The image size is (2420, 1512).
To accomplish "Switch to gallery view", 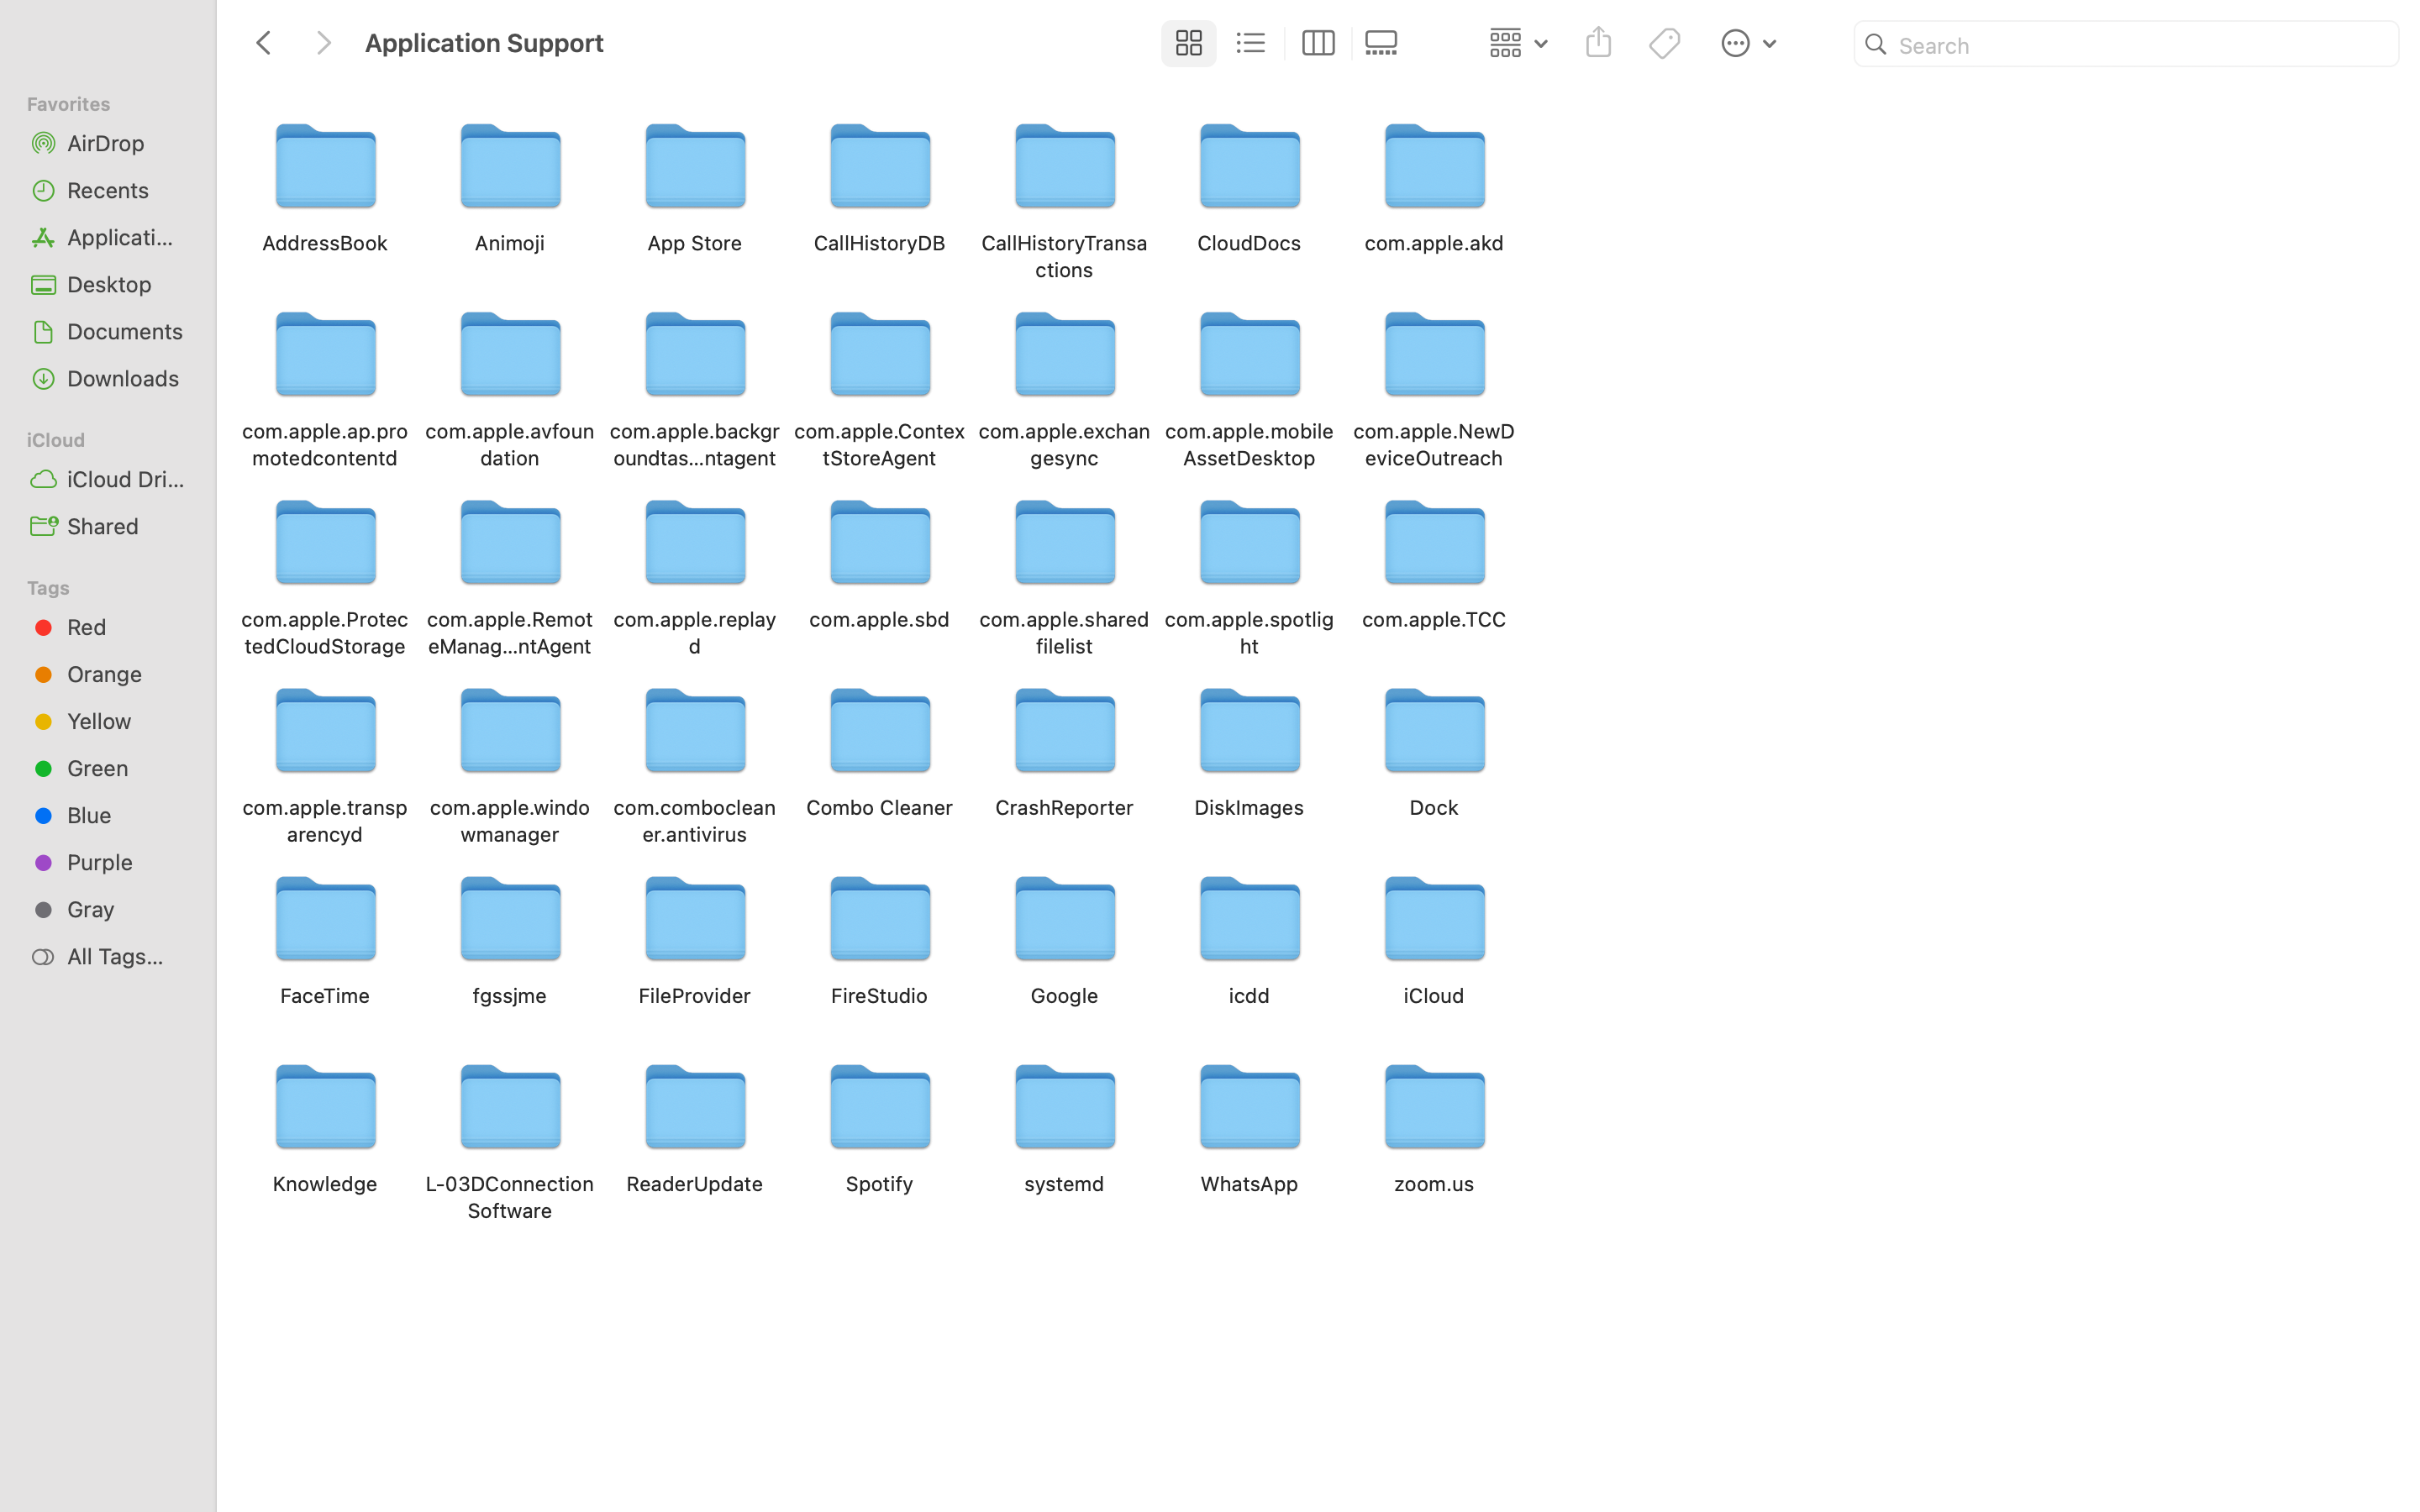I will (1382, 43).
